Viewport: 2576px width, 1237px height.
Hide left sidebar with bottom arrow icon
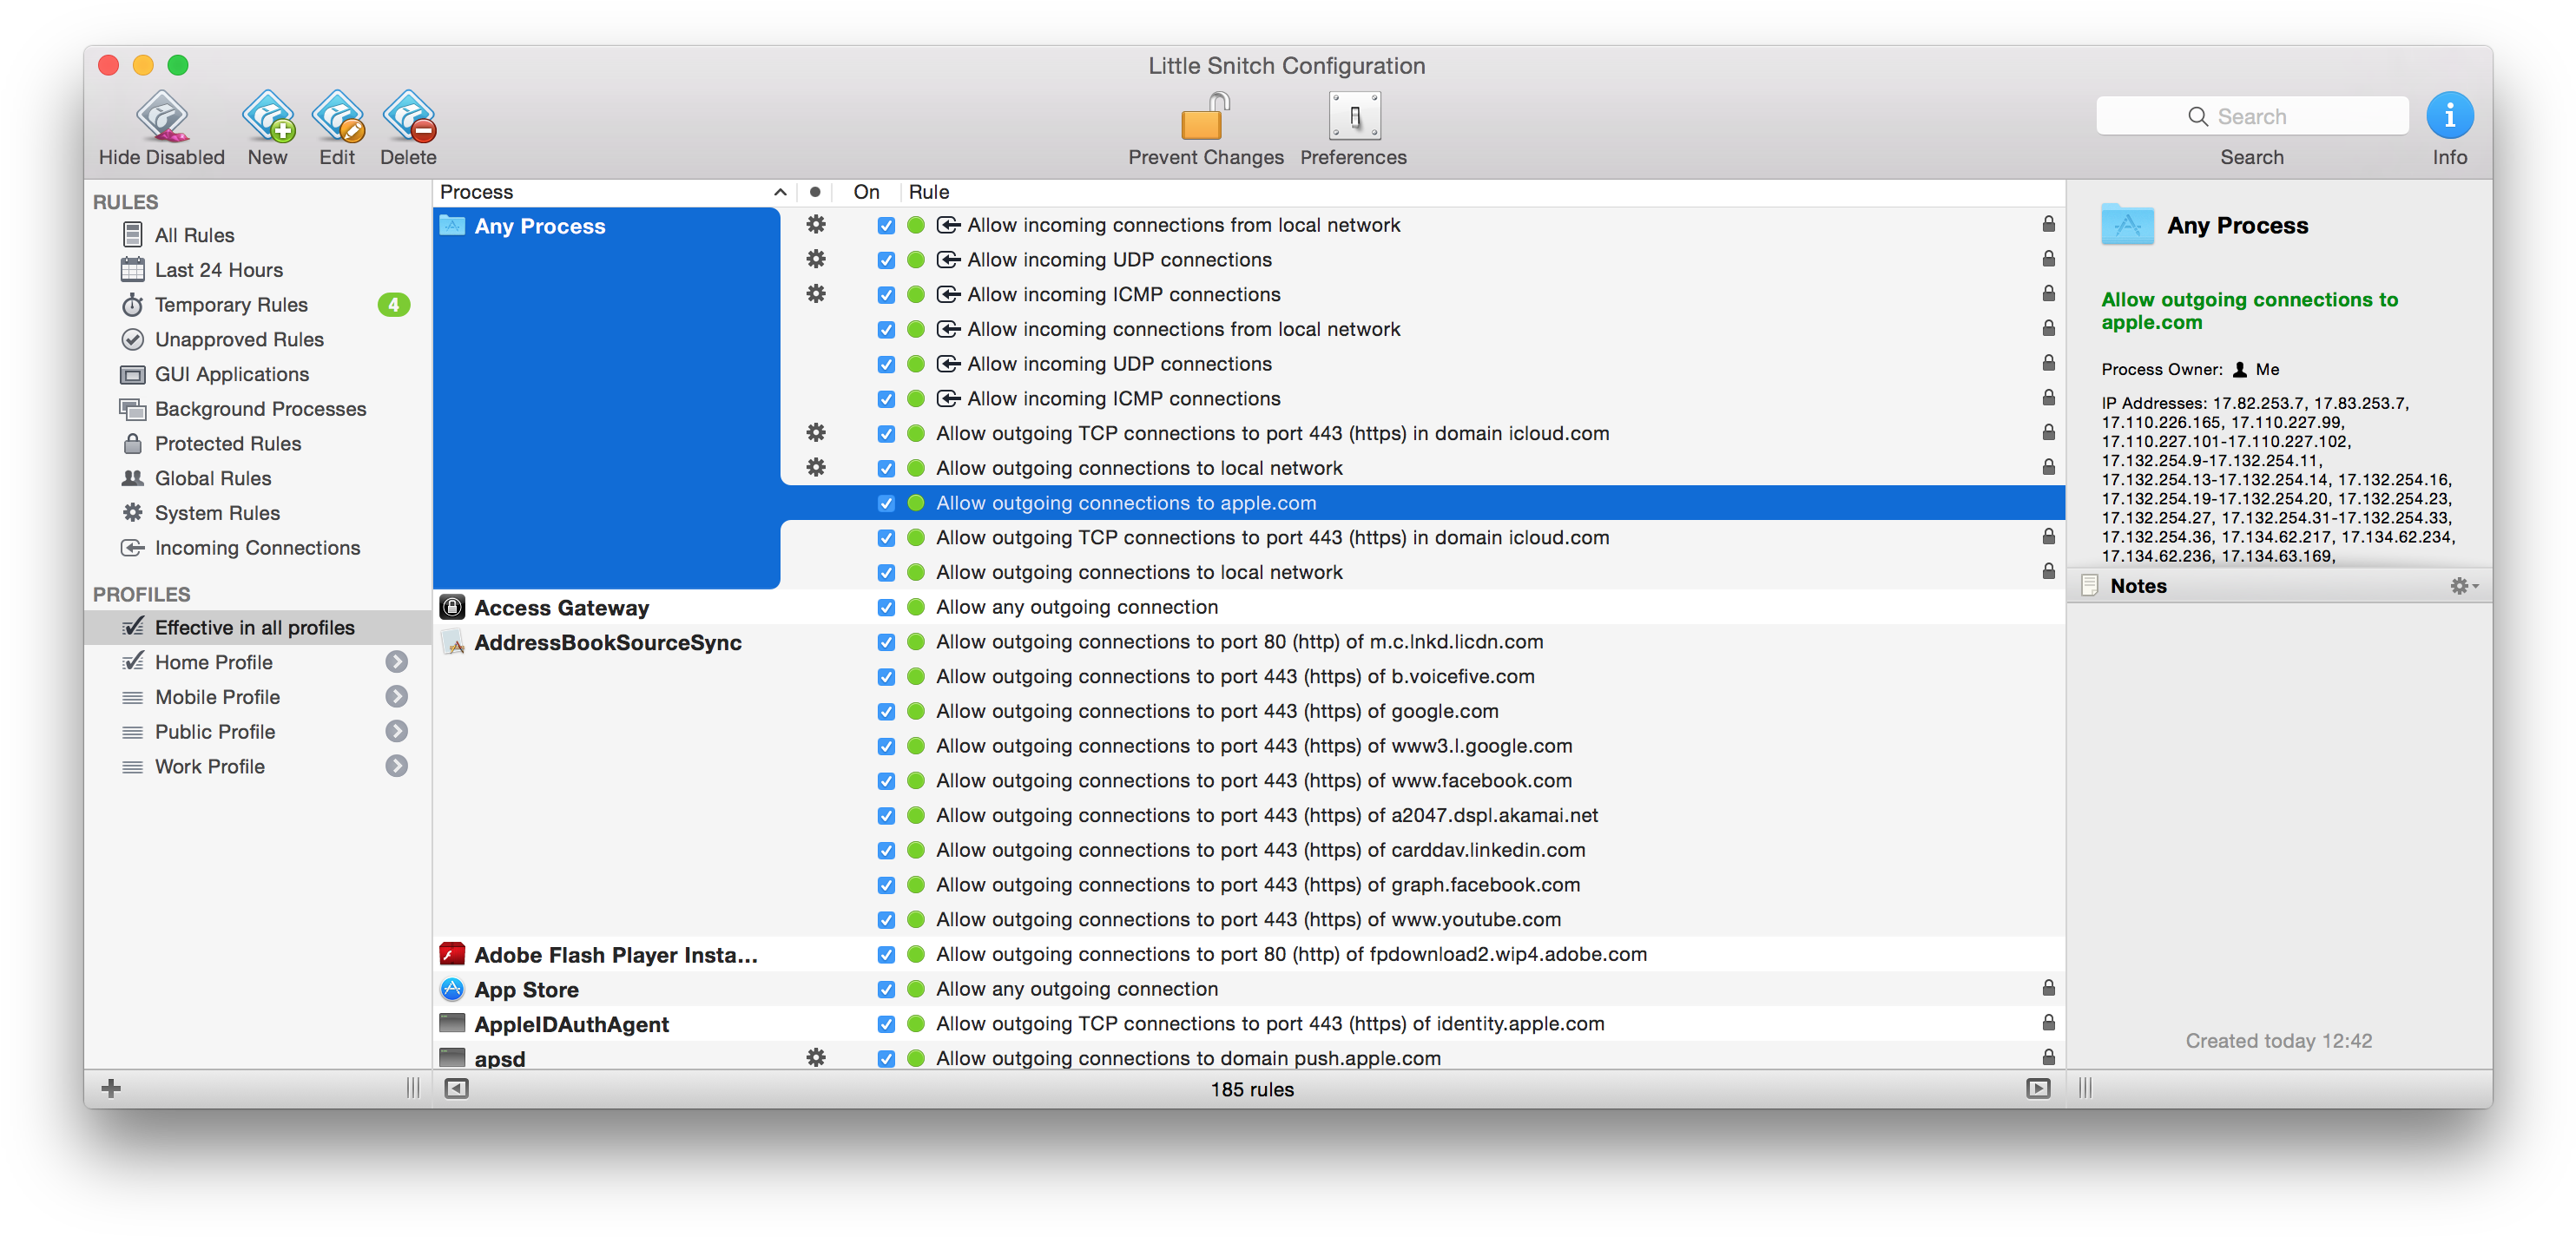(x=456, y=1088)
